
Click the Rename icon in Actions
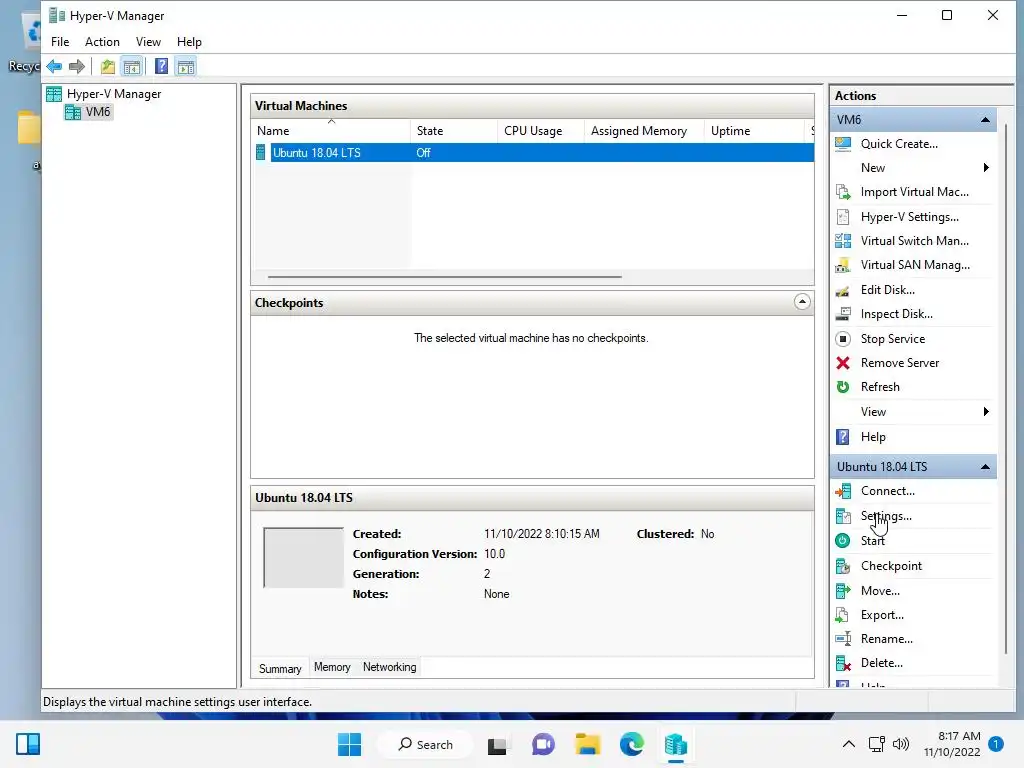[x=843, y=639]
